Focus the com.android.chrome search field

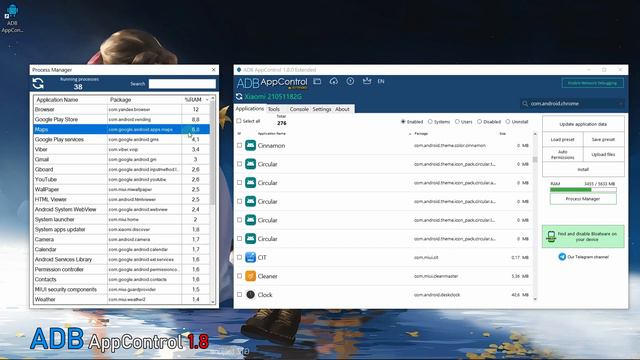573,104
